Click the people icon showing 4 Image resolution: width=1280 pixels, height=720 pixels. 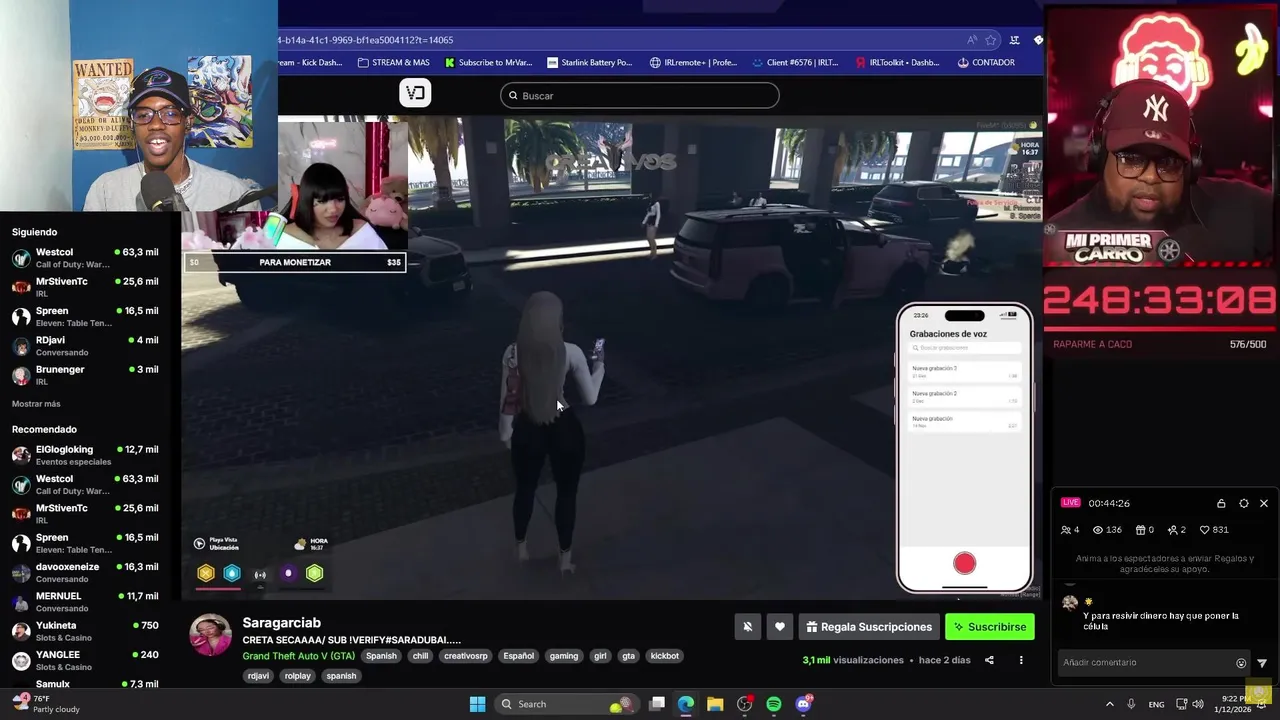(1070, 530)
